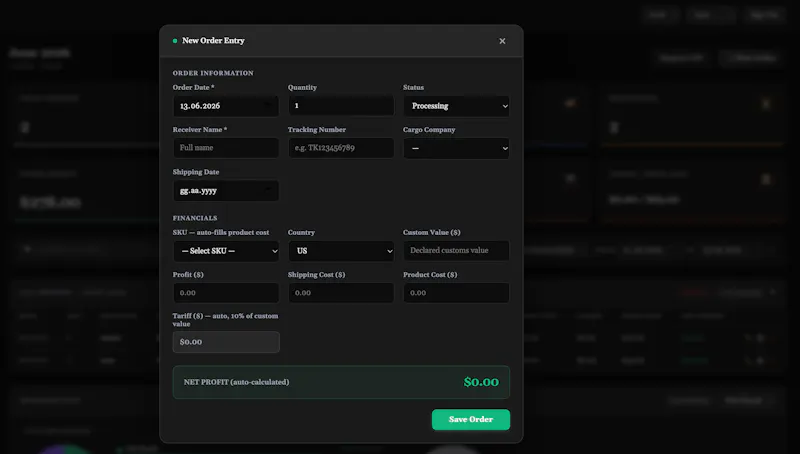Viewport: 800px width, 454px height.
Task: Click the auto-calculated Tariff field
Action: (226, 342)
